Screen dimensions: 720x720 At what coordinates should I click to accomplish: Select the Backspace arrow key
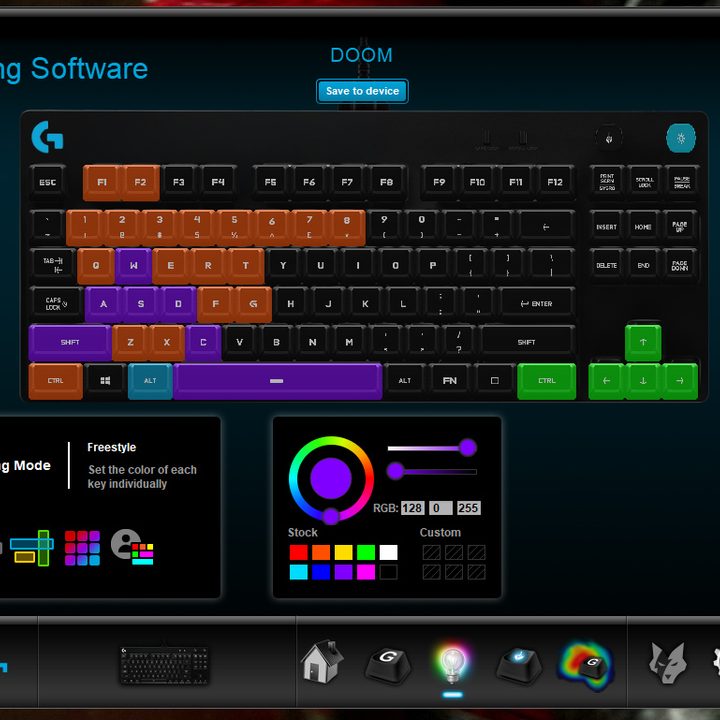(x=546, y=227)
